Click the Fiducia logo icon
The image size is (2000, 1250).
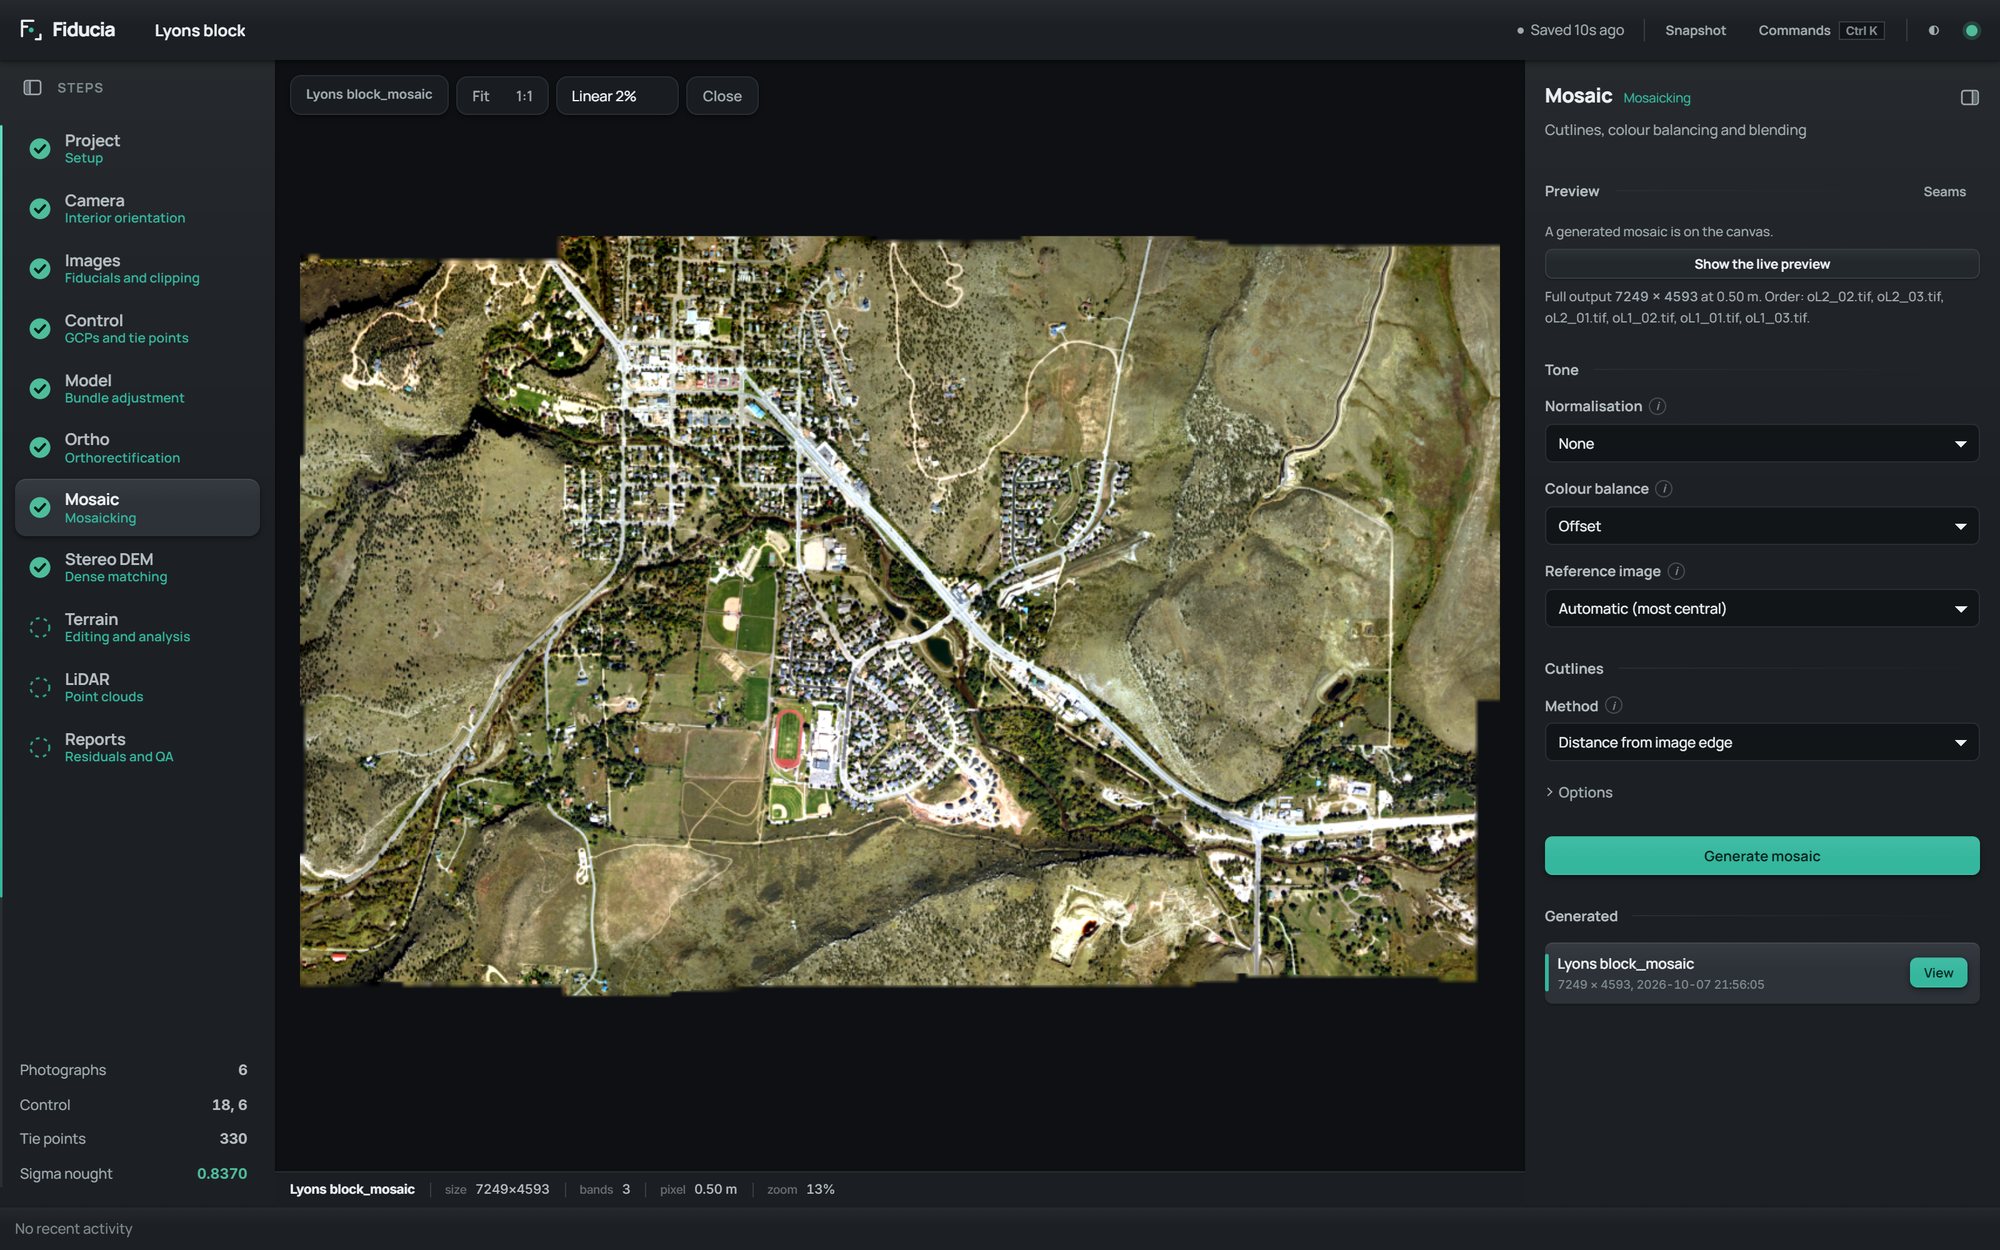point(30,30)
